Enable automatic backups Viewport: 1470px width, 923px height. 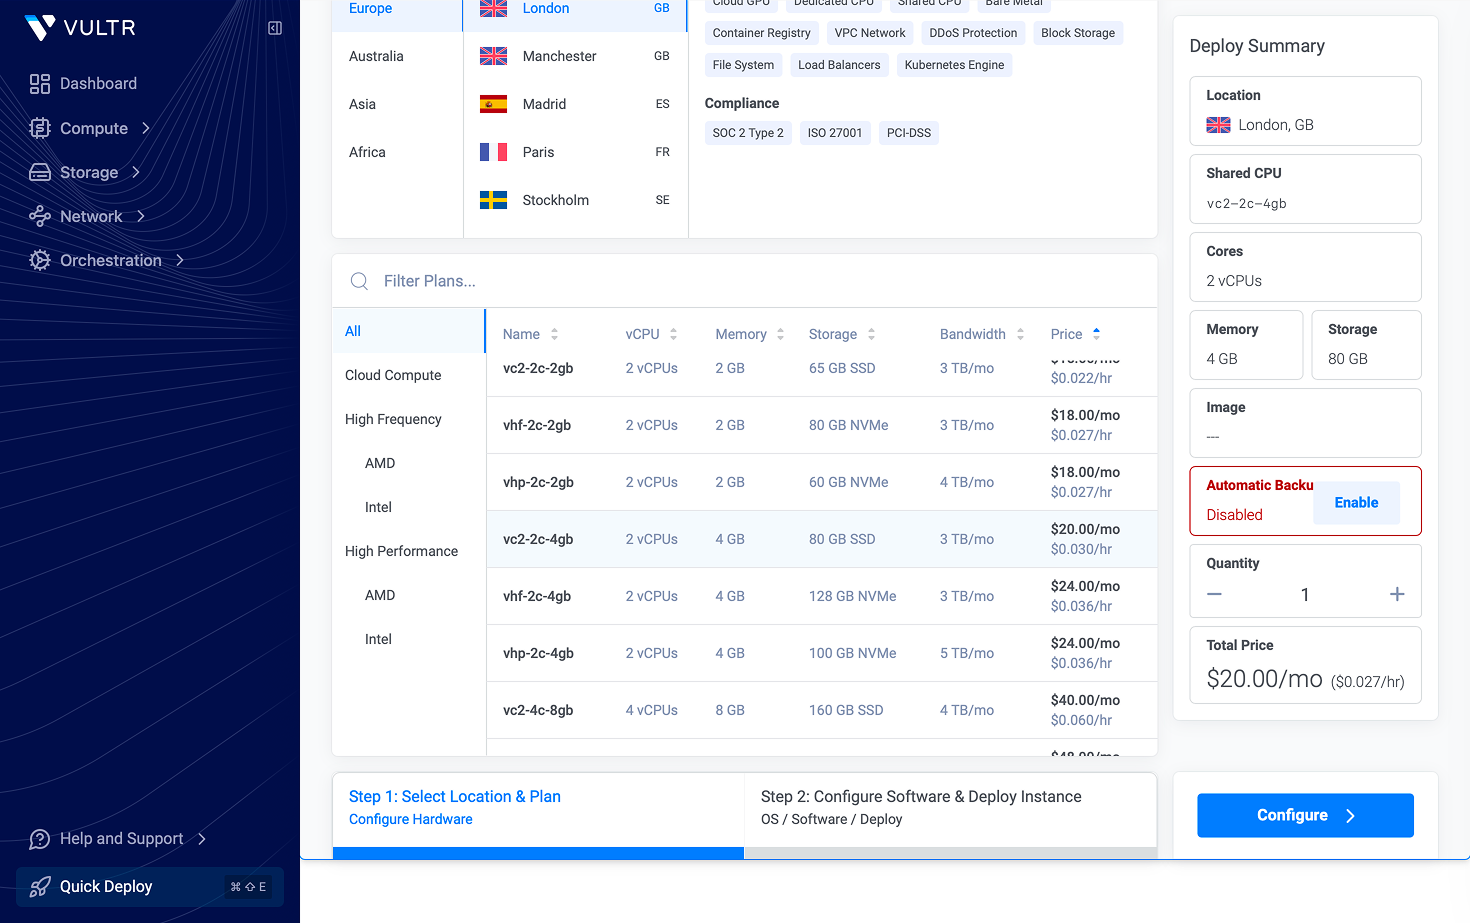pos(1356,502)
